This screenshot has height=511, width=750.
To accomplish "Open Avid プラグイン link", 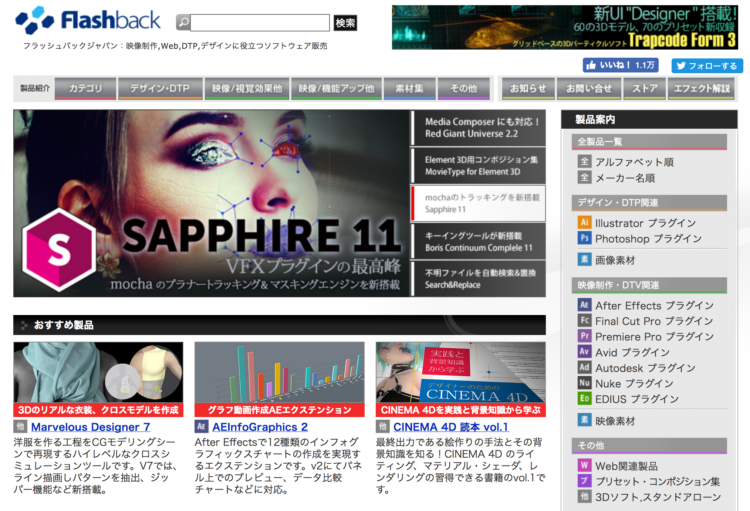I will [632, 352].
